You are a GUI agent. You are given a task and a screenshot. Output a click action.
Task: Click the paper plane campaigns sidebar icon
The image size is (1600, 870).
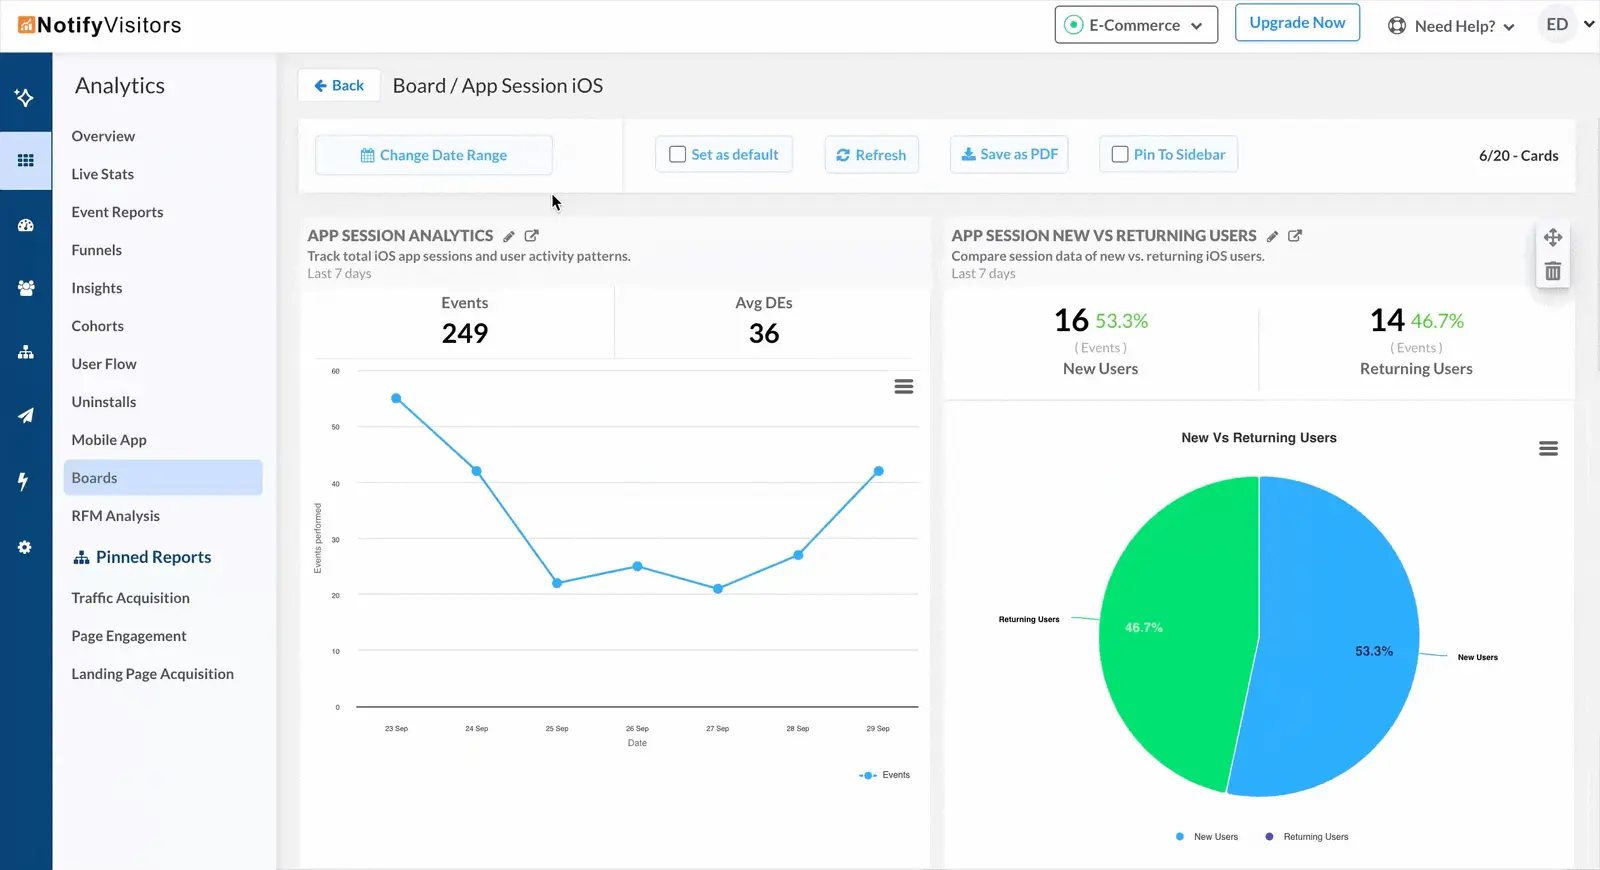tap(26, 416)
